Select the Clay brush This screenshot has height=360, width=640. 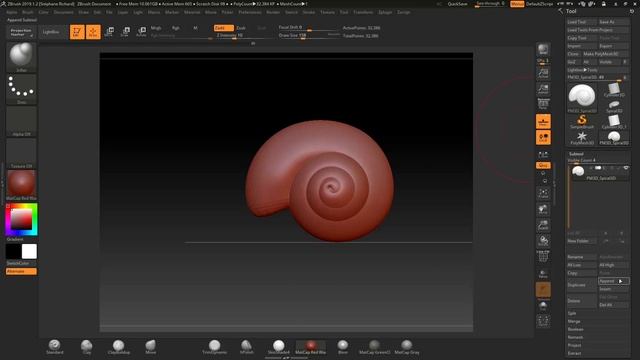point(87,347)
